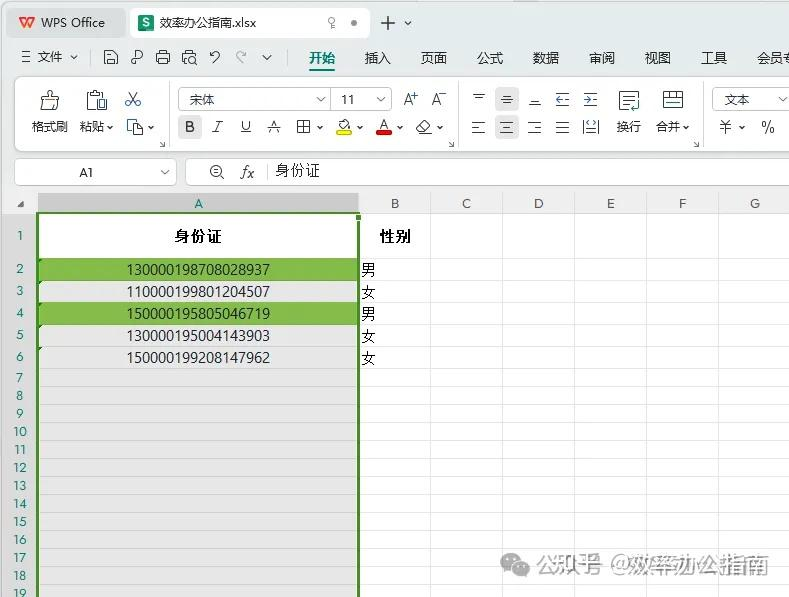Click the eraser Clear icon
The height and width of the screenshot is (597, 789).
[x=424, y=127]
